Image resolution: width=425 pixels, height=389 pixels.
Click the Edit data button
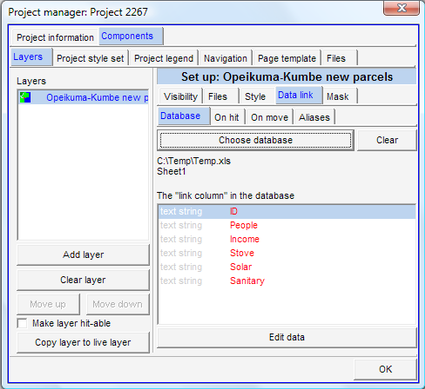coord(287,337)
